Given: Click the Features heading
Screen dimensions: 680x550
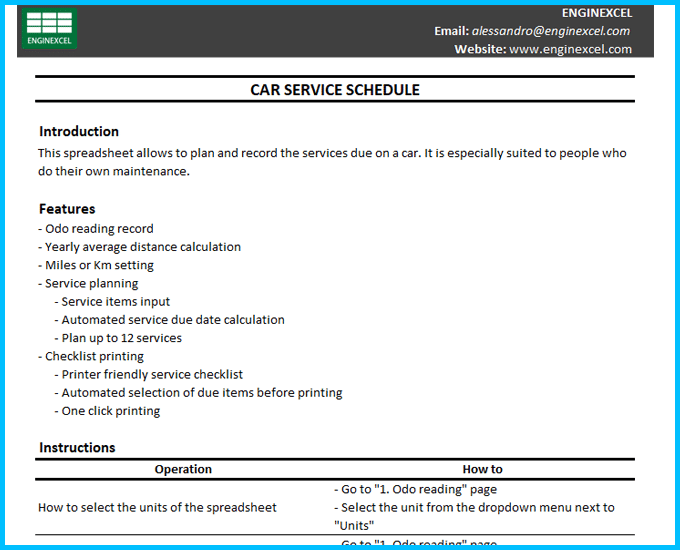Looking at the screenshot, I should point(67,209).
